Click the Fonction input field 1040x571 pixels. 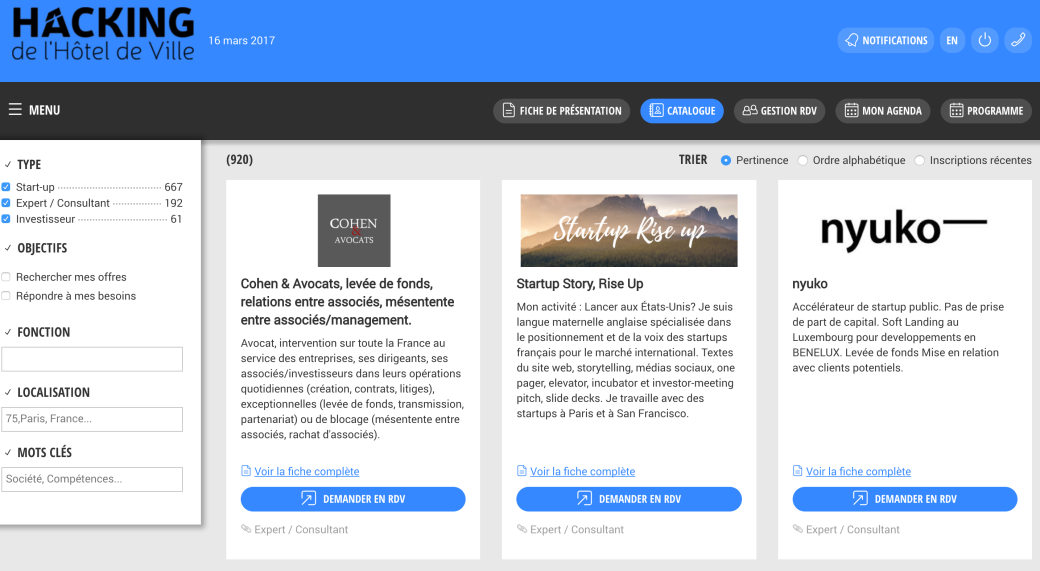[x=92, y=359]
